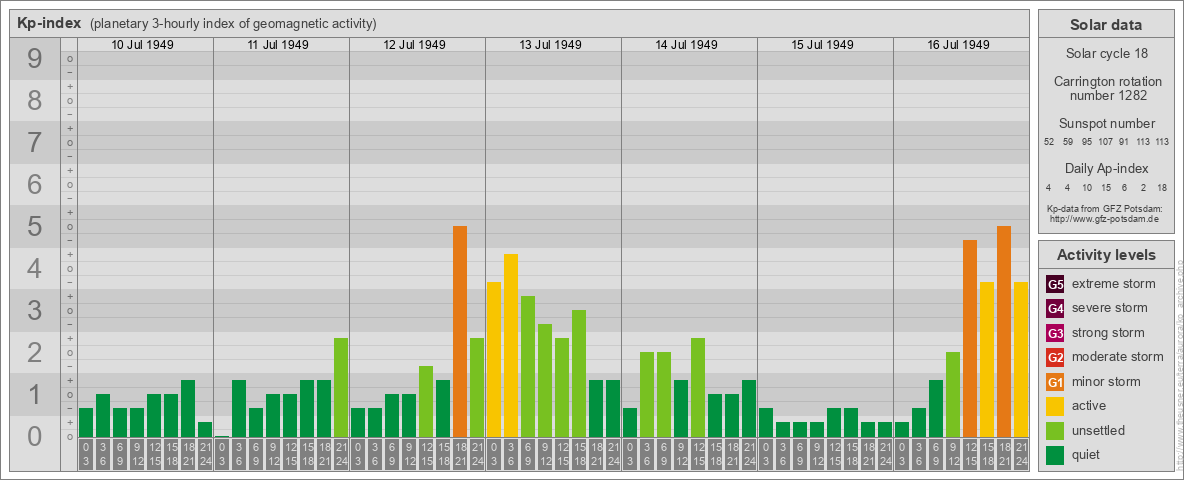
Task: Click the Ap-index value 15
Action: pos(1105,187)
